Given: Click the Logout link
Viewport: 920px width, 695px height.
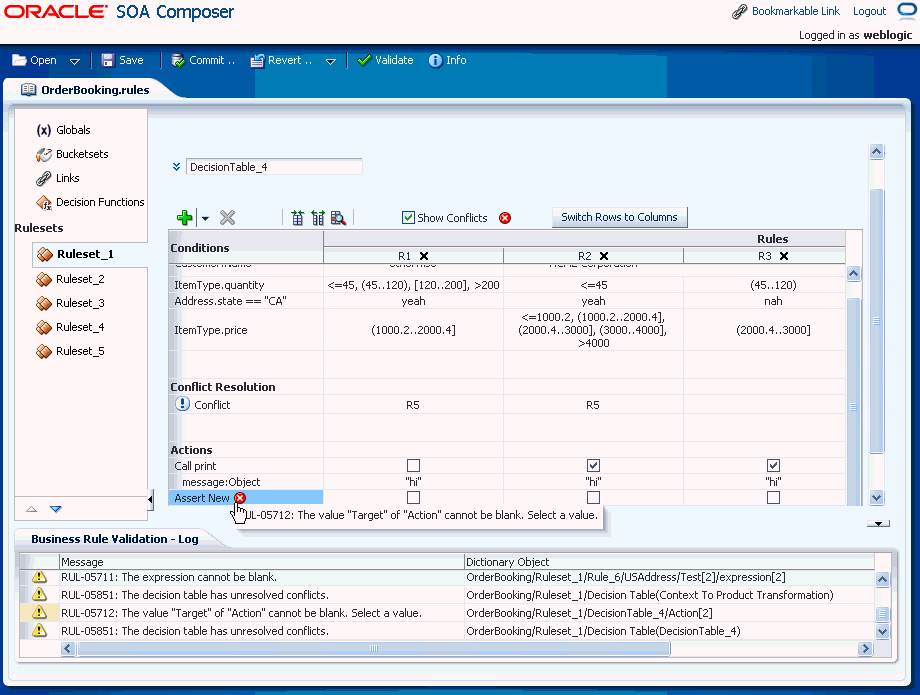Looking at the screenshot, I should [869, 11].
